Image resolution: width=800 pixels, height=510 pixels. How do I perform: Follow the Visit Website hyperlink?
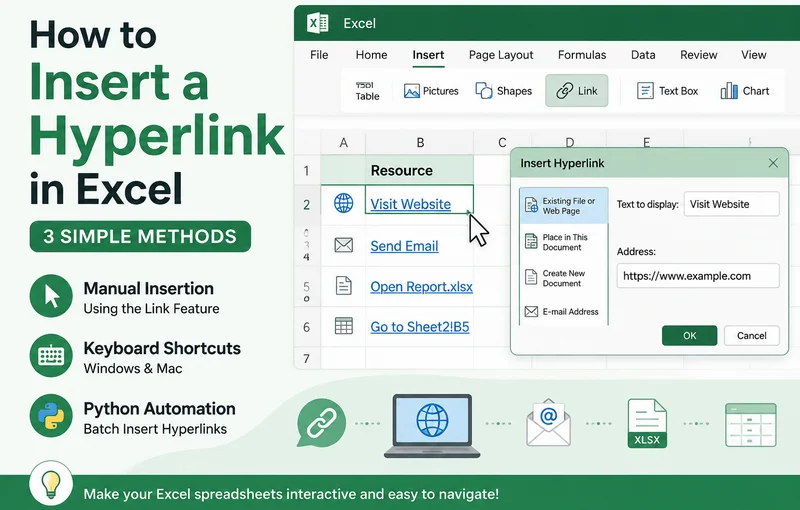pyautogui.click(x=410, y=204)
